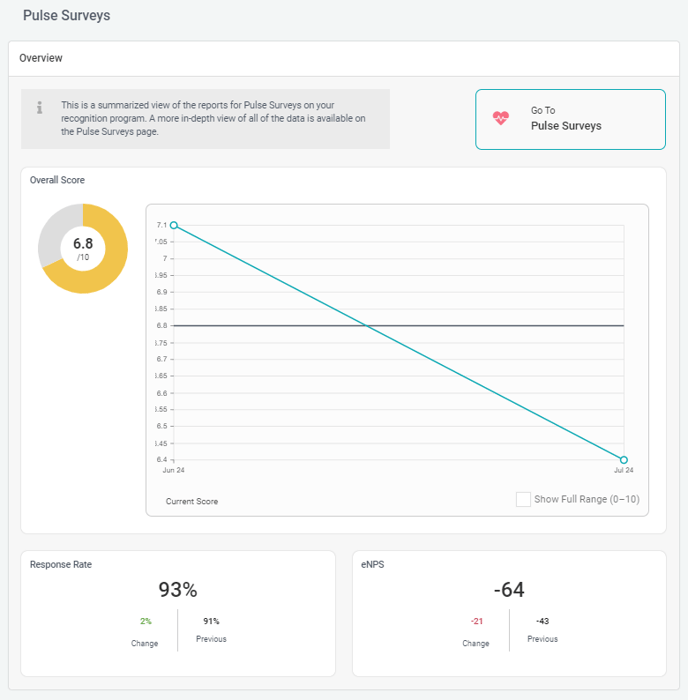
Task: Click the green 2% change value
Action: coord(145,621)
